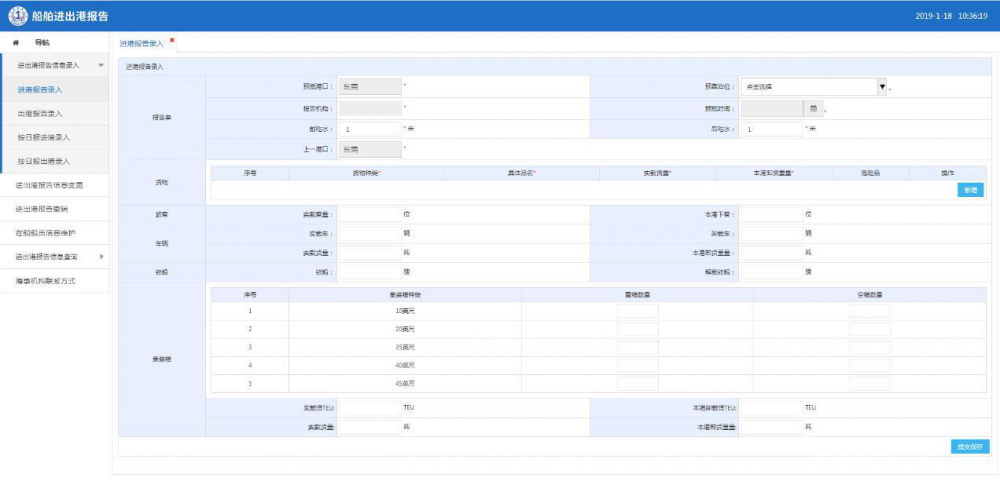Click the home icon beside 导航

pos(15,43)
